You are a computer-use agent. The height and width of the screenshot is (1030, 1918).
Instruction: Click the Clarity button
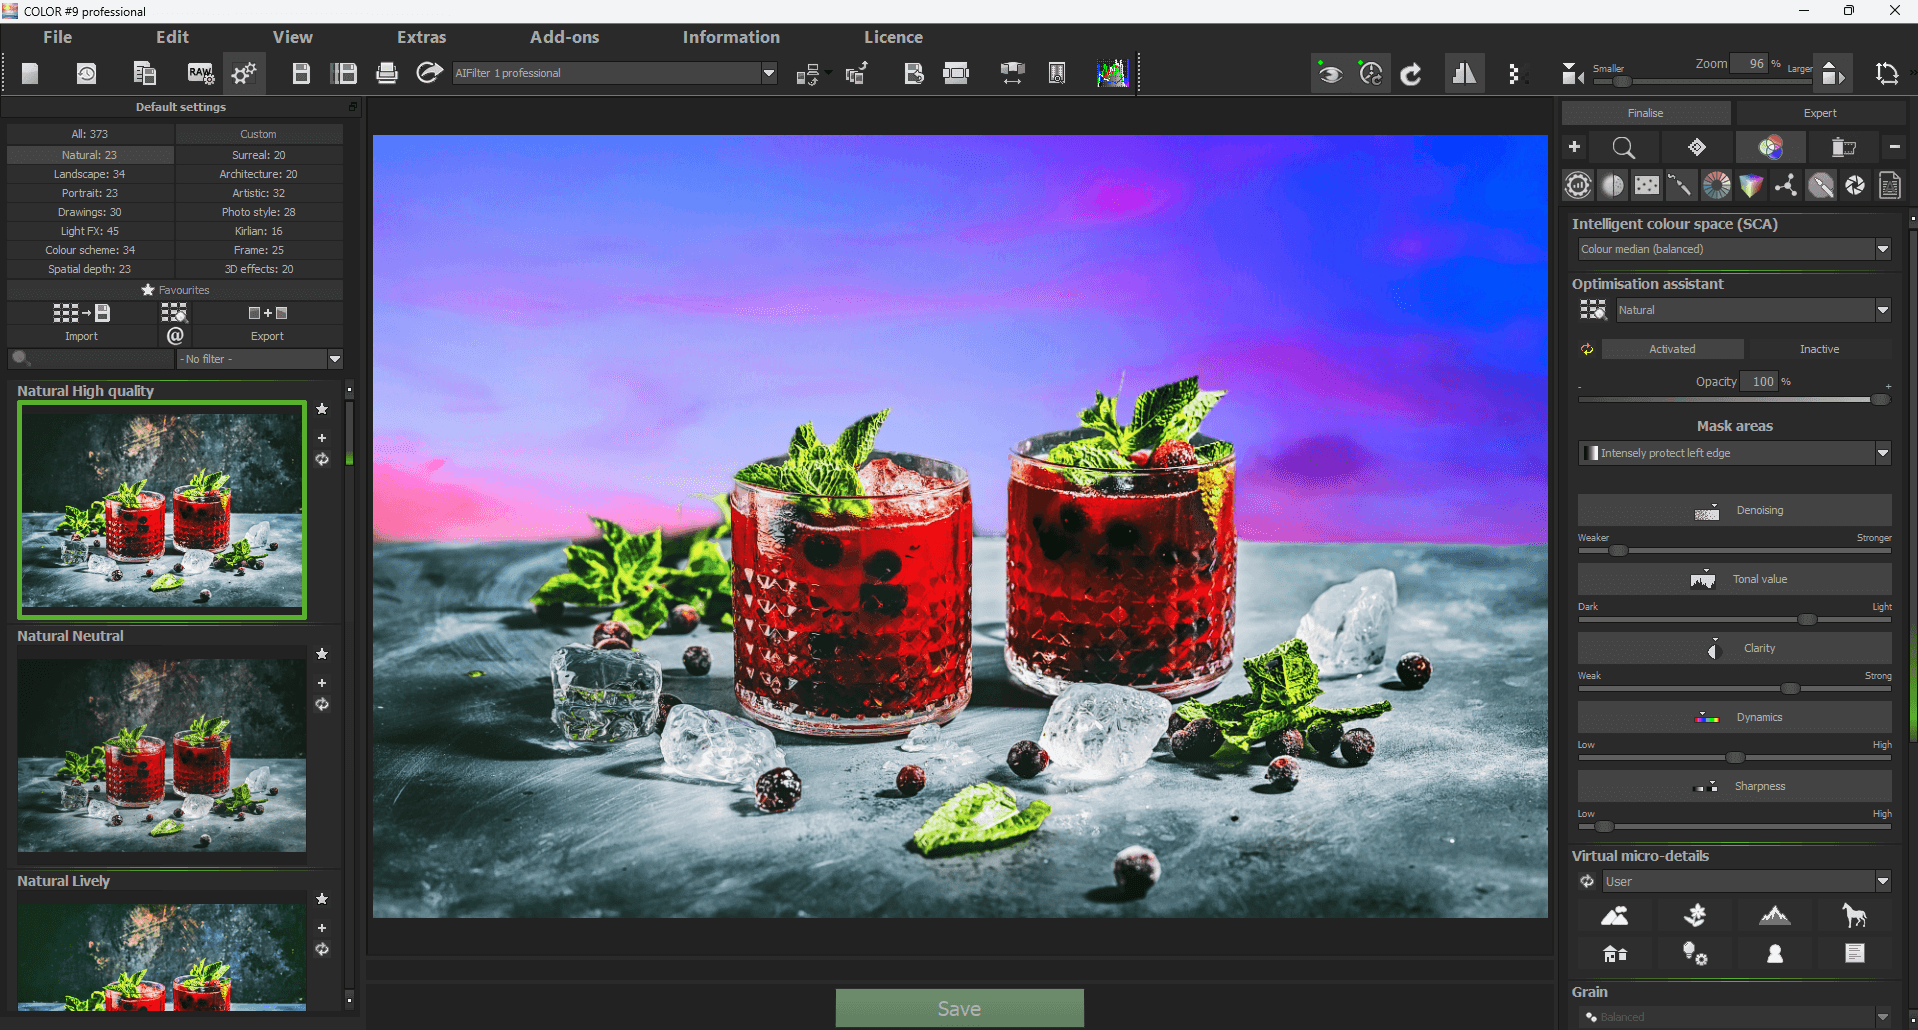click(x=1734, y=648)
